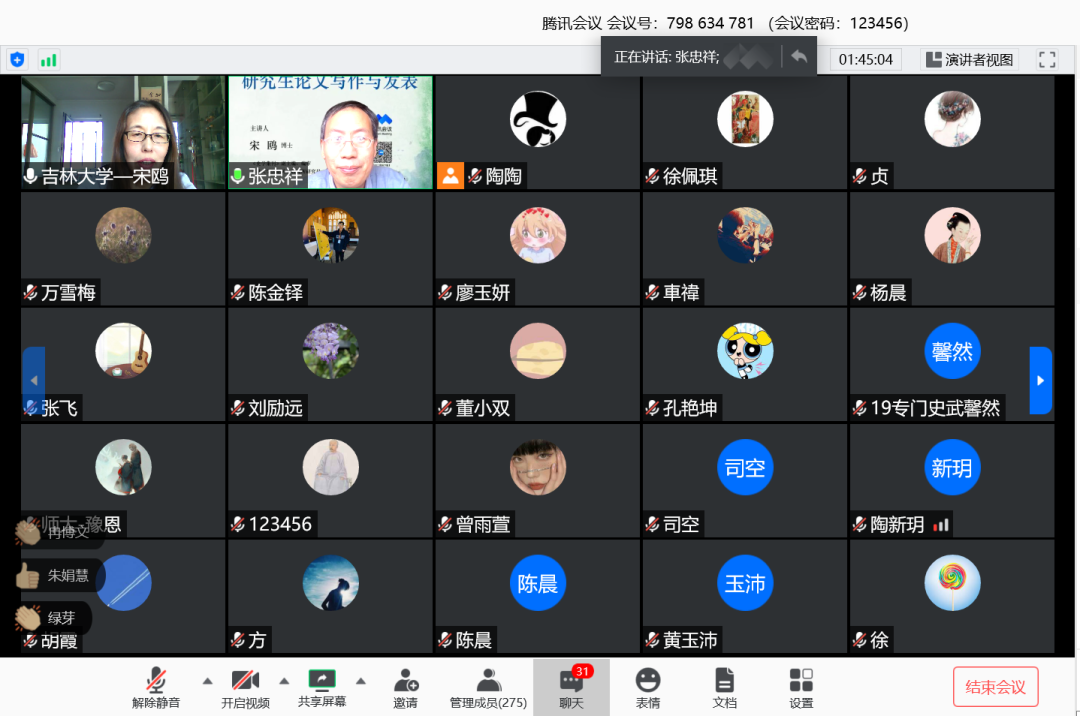1080x716 pixels.
Task: Open the emoji reactions (表情) menu
Action: click(647, 688)
